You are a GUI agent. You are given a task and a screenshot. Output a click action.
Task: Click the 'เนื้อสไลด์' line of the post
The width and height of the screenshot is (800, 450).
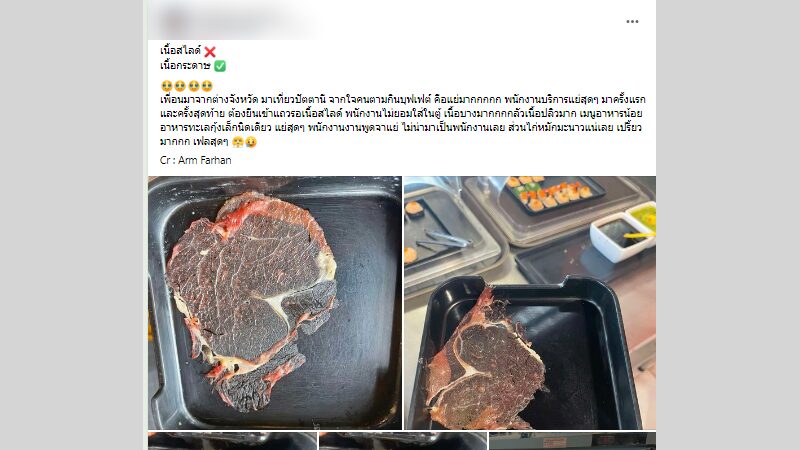coord(181,51)
